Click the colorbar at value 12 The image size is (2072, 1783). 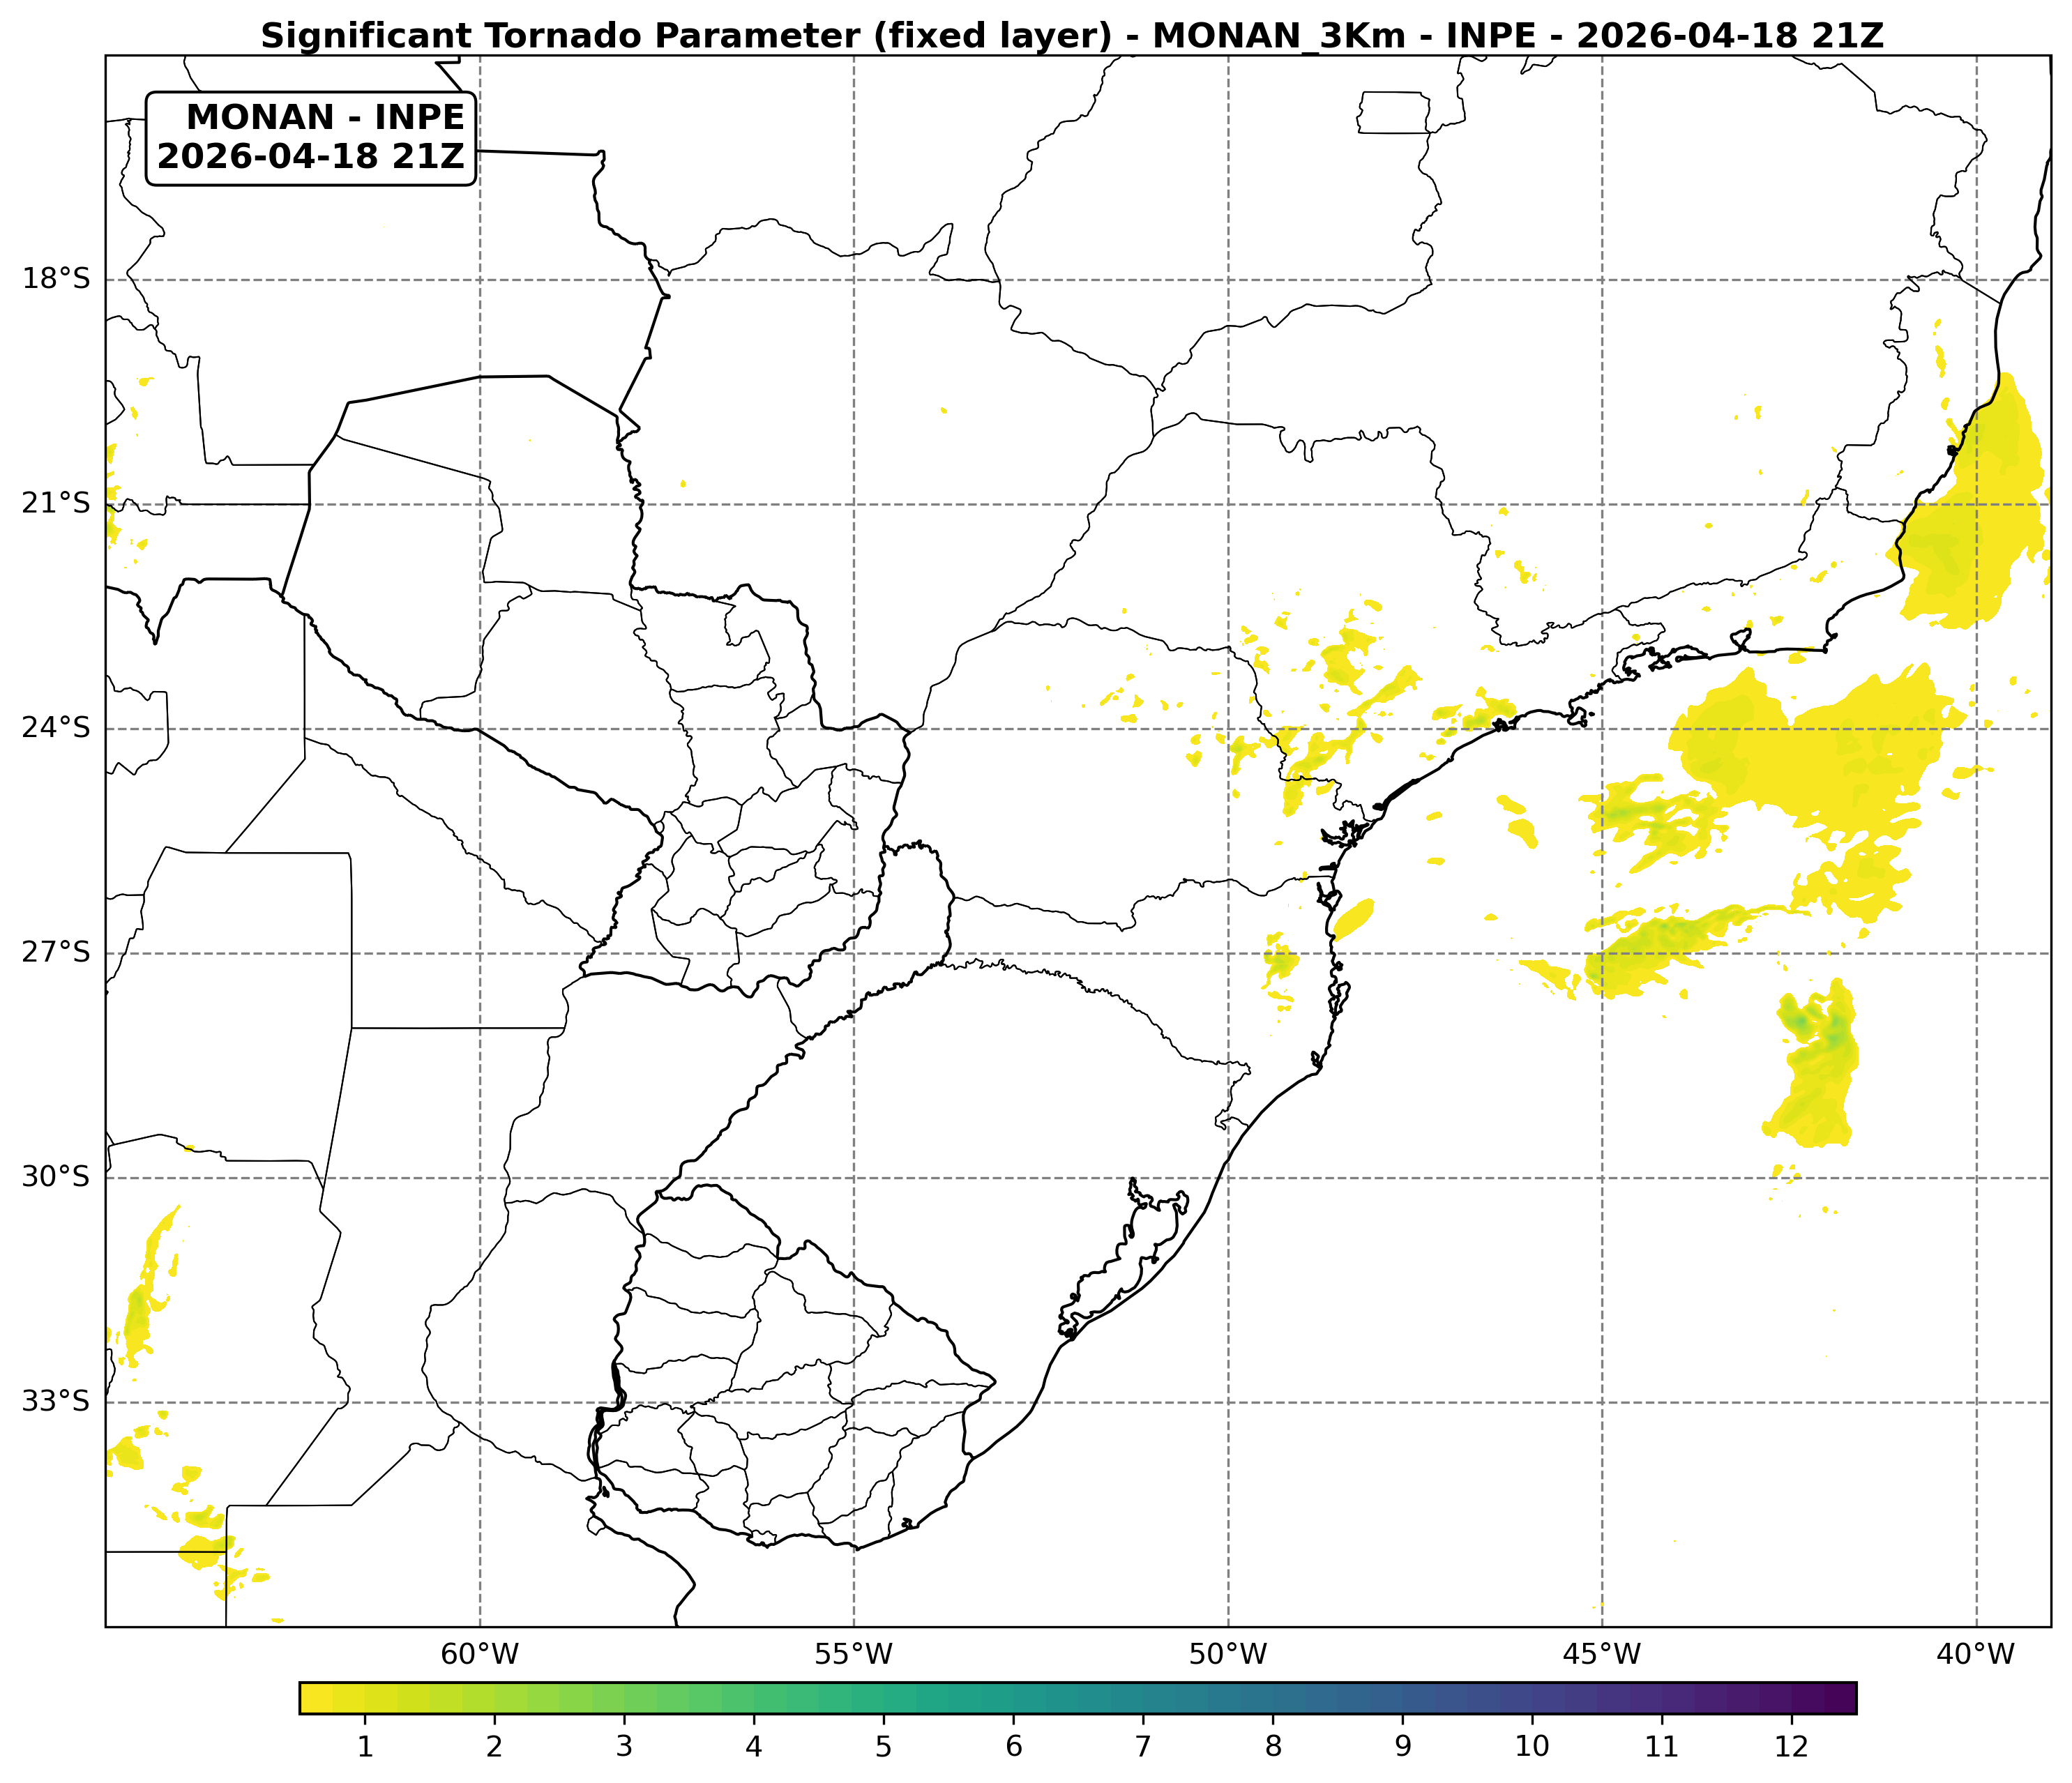click(x=1791, y=1698)
